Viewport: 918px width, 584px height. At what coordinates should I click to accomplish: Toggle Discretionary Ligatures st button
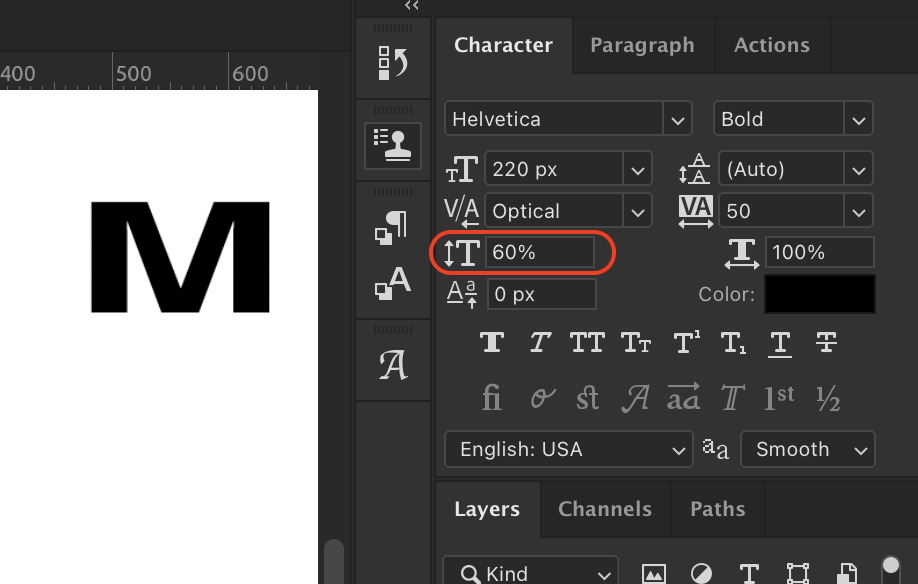tap(587, 399)
